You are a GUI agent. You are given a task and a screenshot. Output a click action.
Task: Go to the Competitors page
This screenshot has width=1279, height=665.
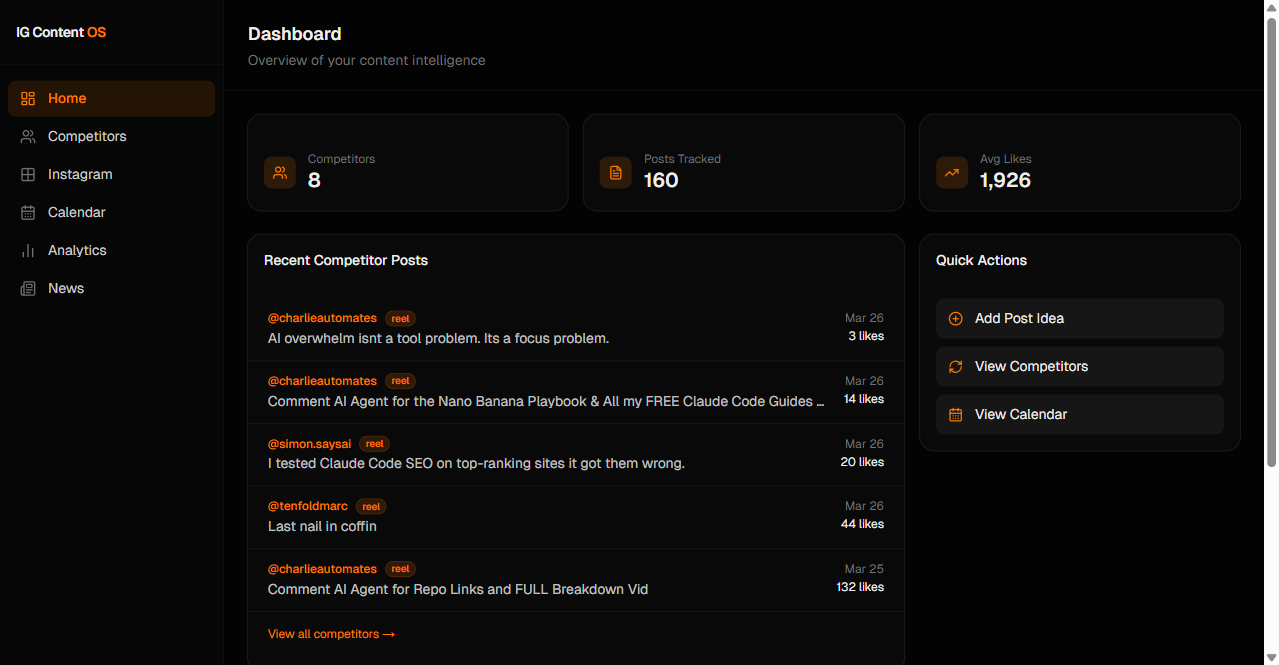(111, 136)
